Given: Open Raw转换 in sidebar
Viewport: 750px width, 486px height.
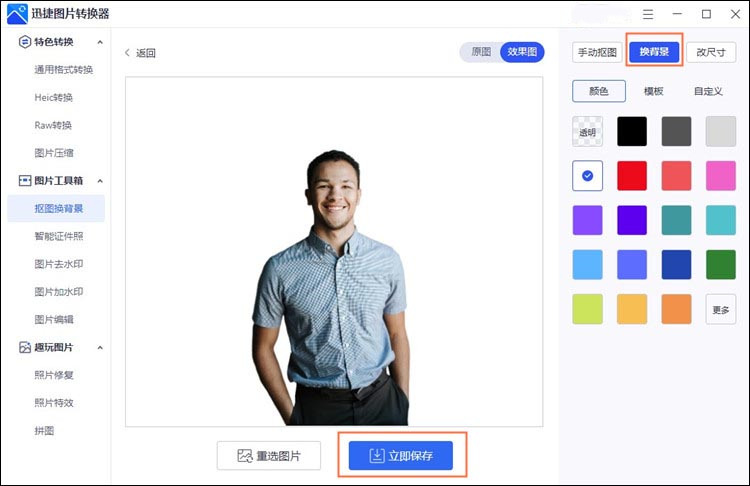Looking at the screenshot, I should point(53,125).
